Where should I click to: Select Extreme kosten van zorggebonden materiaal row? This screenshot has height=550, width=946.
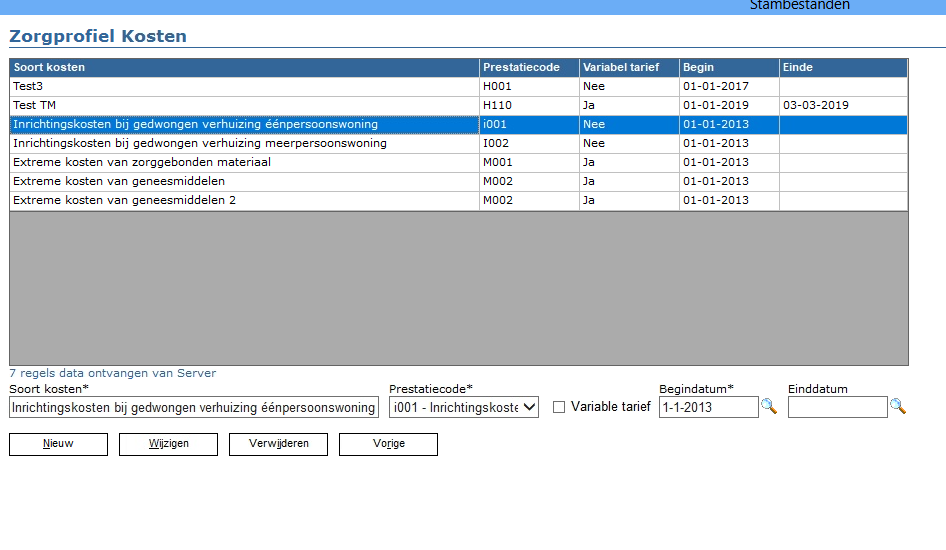click(x=244, y=162)
